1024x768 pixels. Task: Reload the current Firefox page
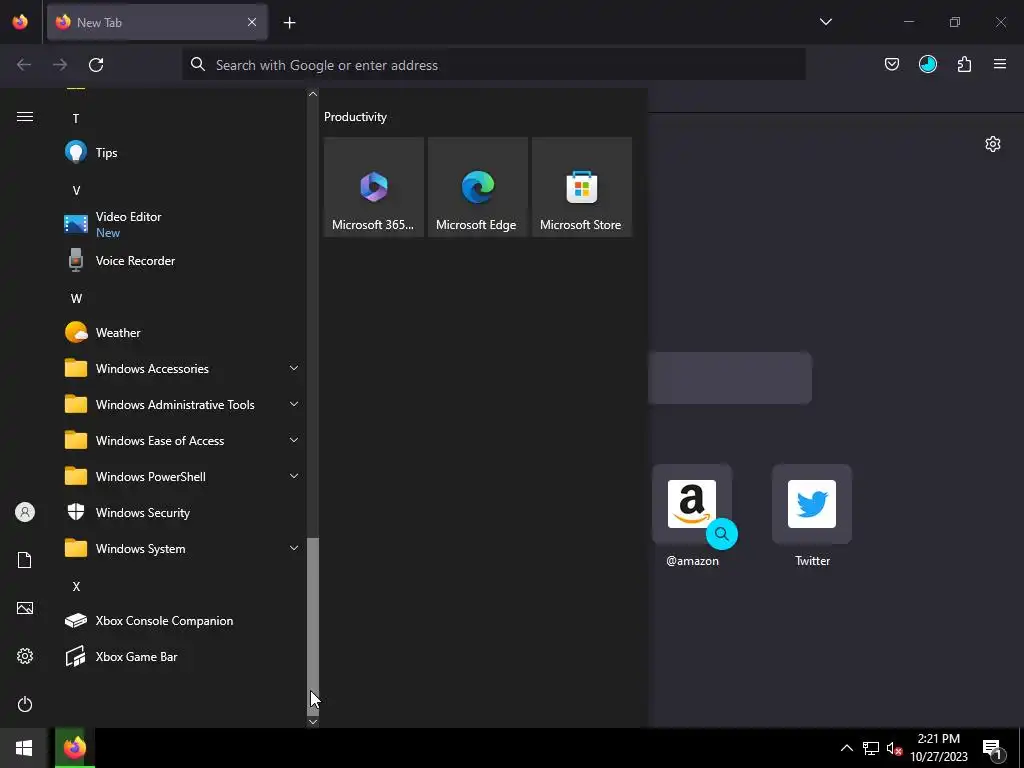pos(96,65)
